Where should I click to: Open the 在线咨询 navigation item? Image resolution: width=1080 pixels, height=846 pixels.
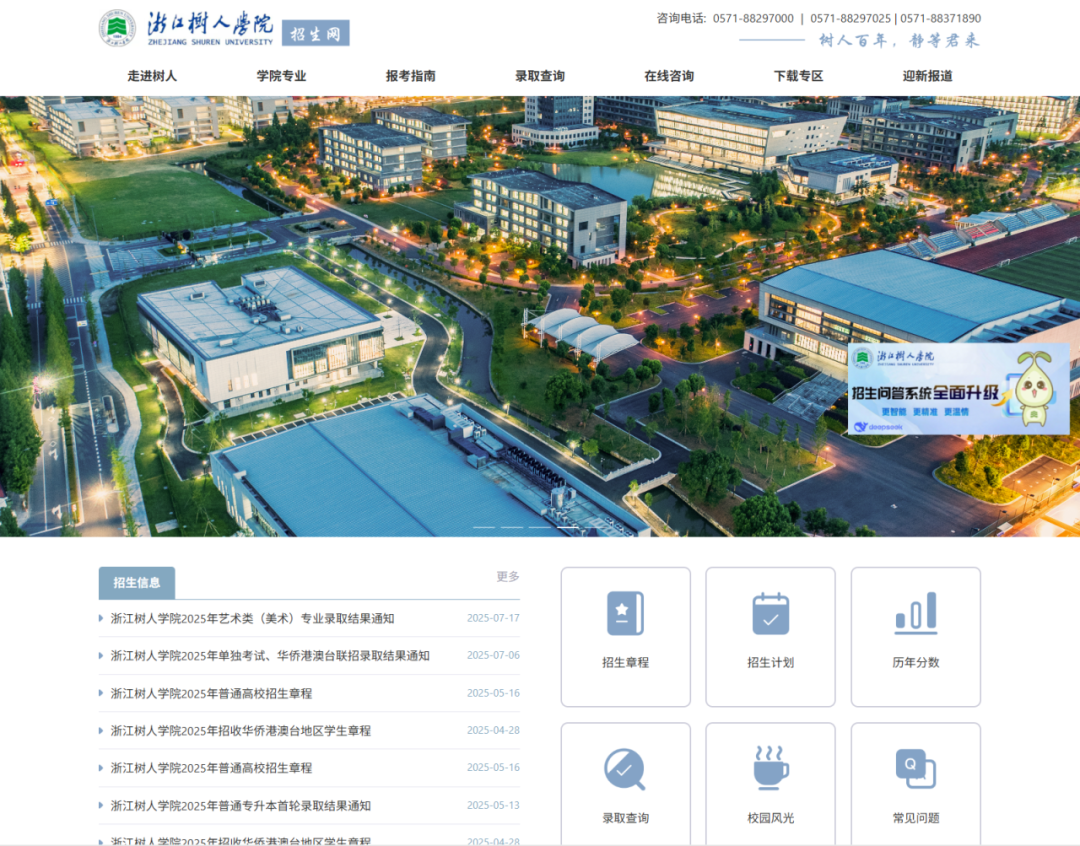coord(669,76)
